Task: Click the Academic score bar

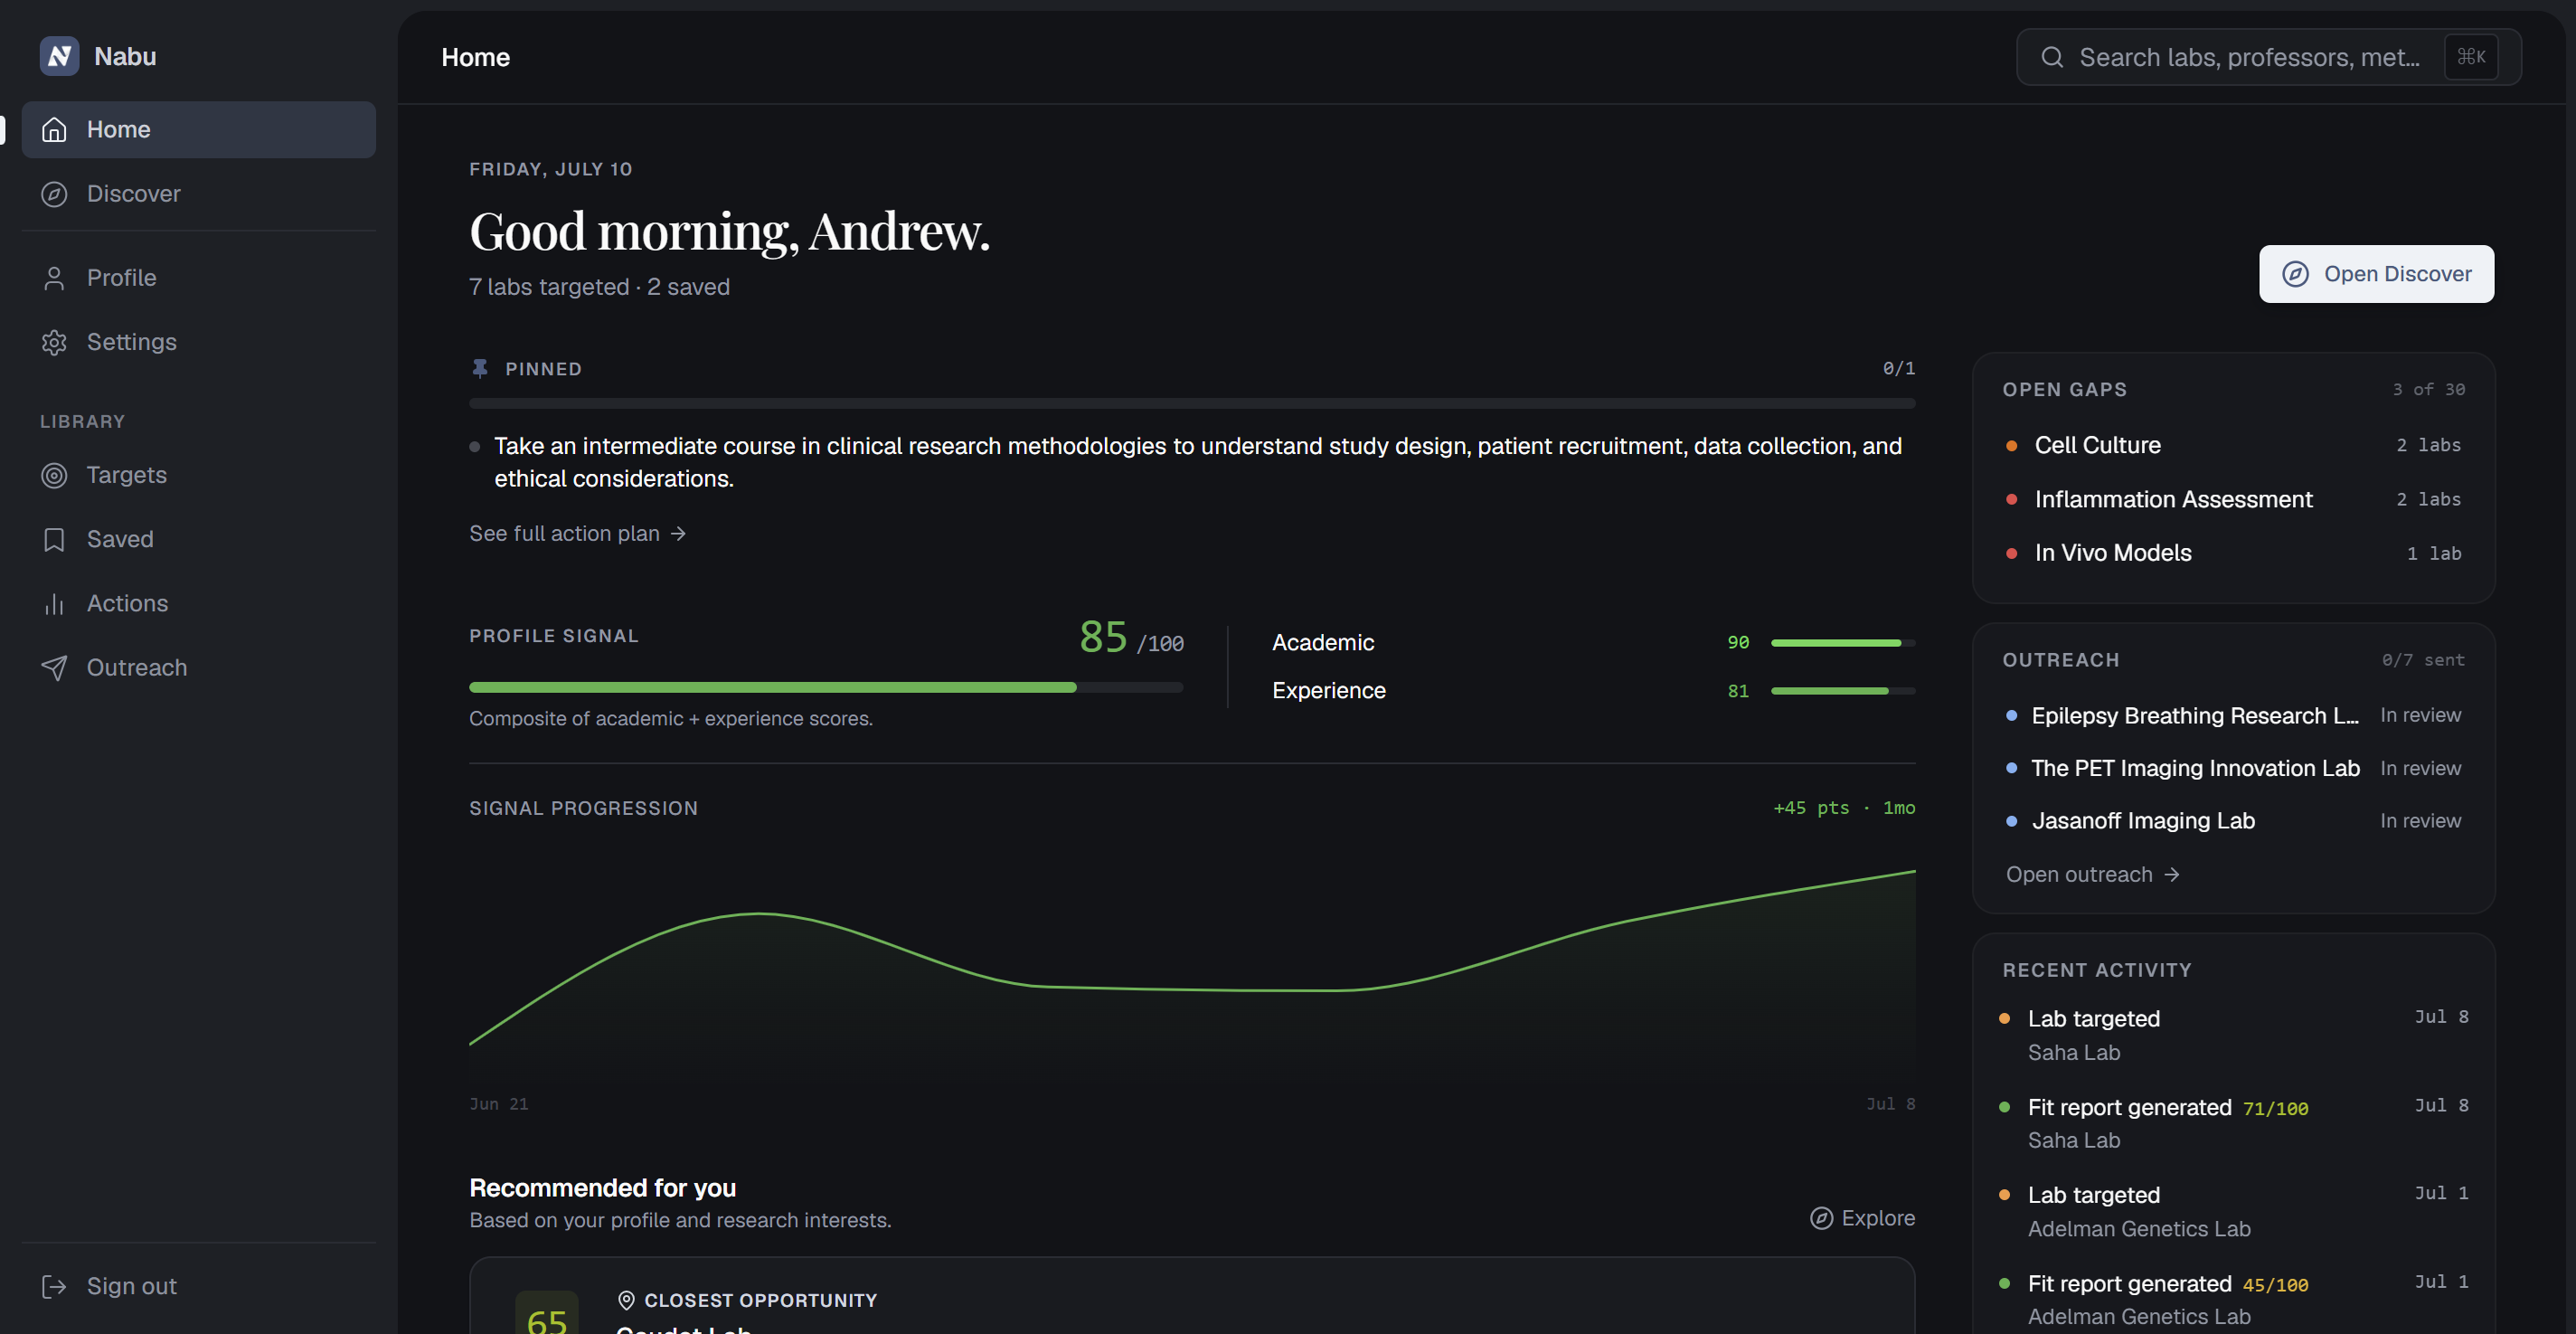Action: (x=1843, y=643)
